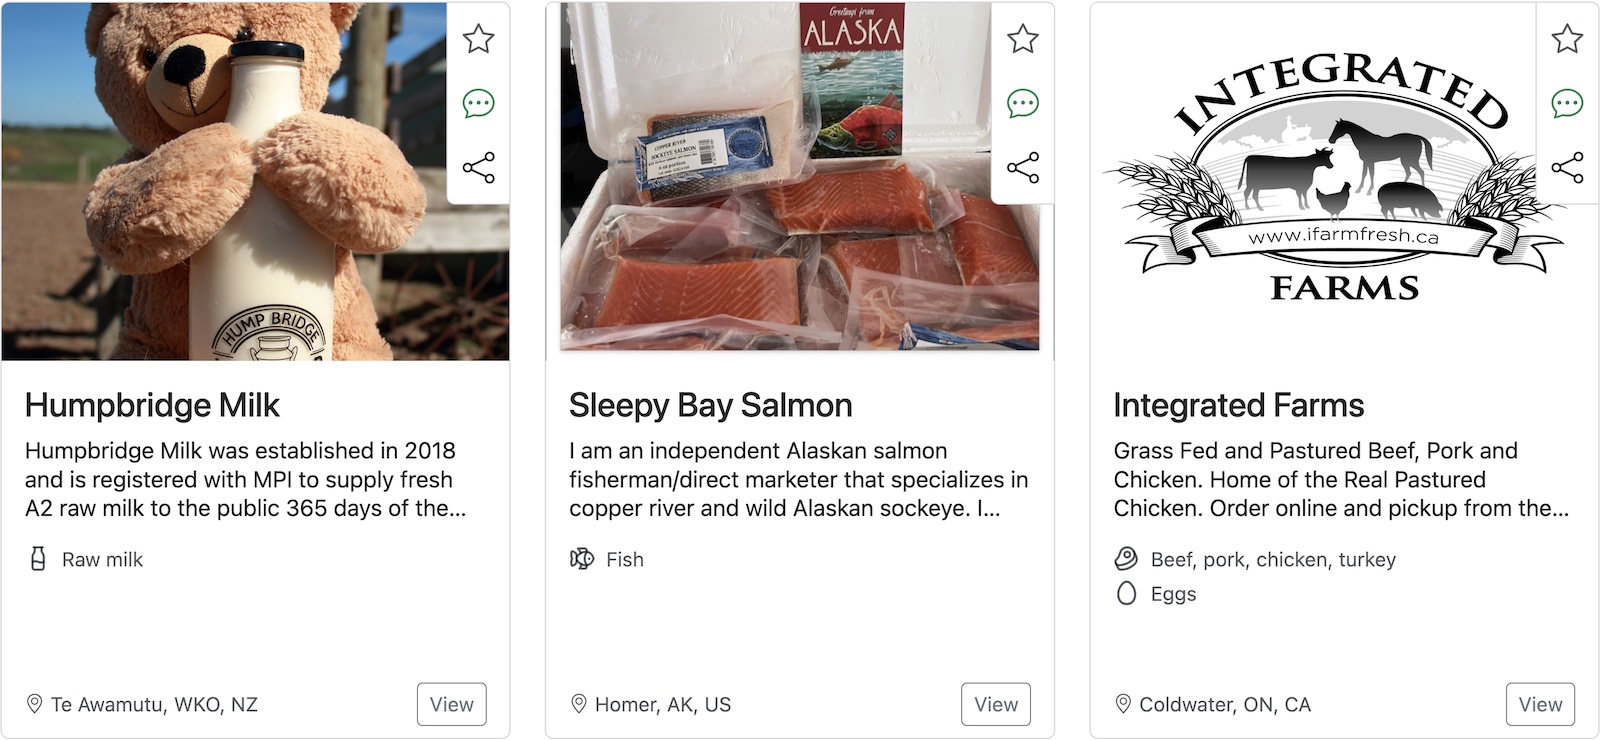This screenshot has width=1600, height=740.
Task: View the Sleepy Bay Salmon listing
Action: [x=995, y=704]
